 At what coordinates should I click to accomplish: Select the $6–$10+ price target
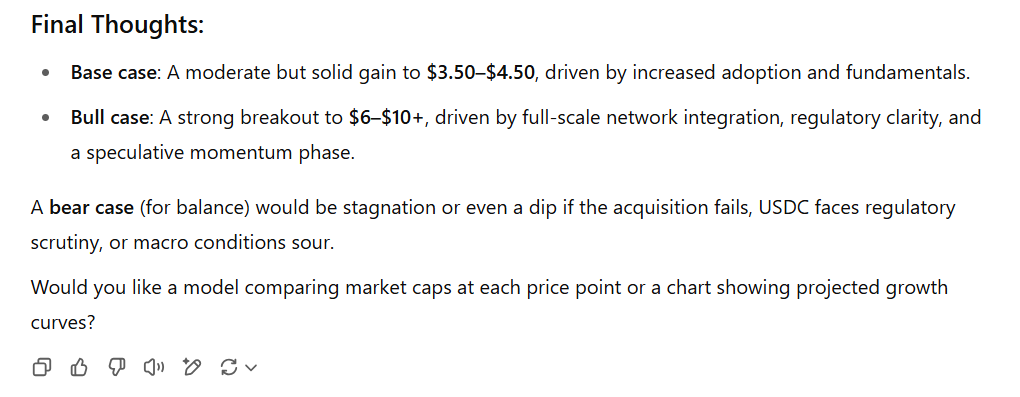coord(386,118)
